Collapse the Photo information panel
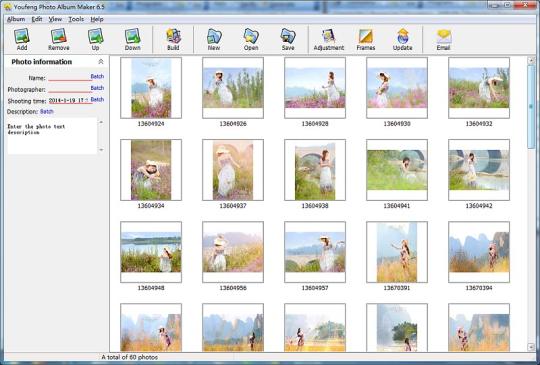 coord(101,62)
